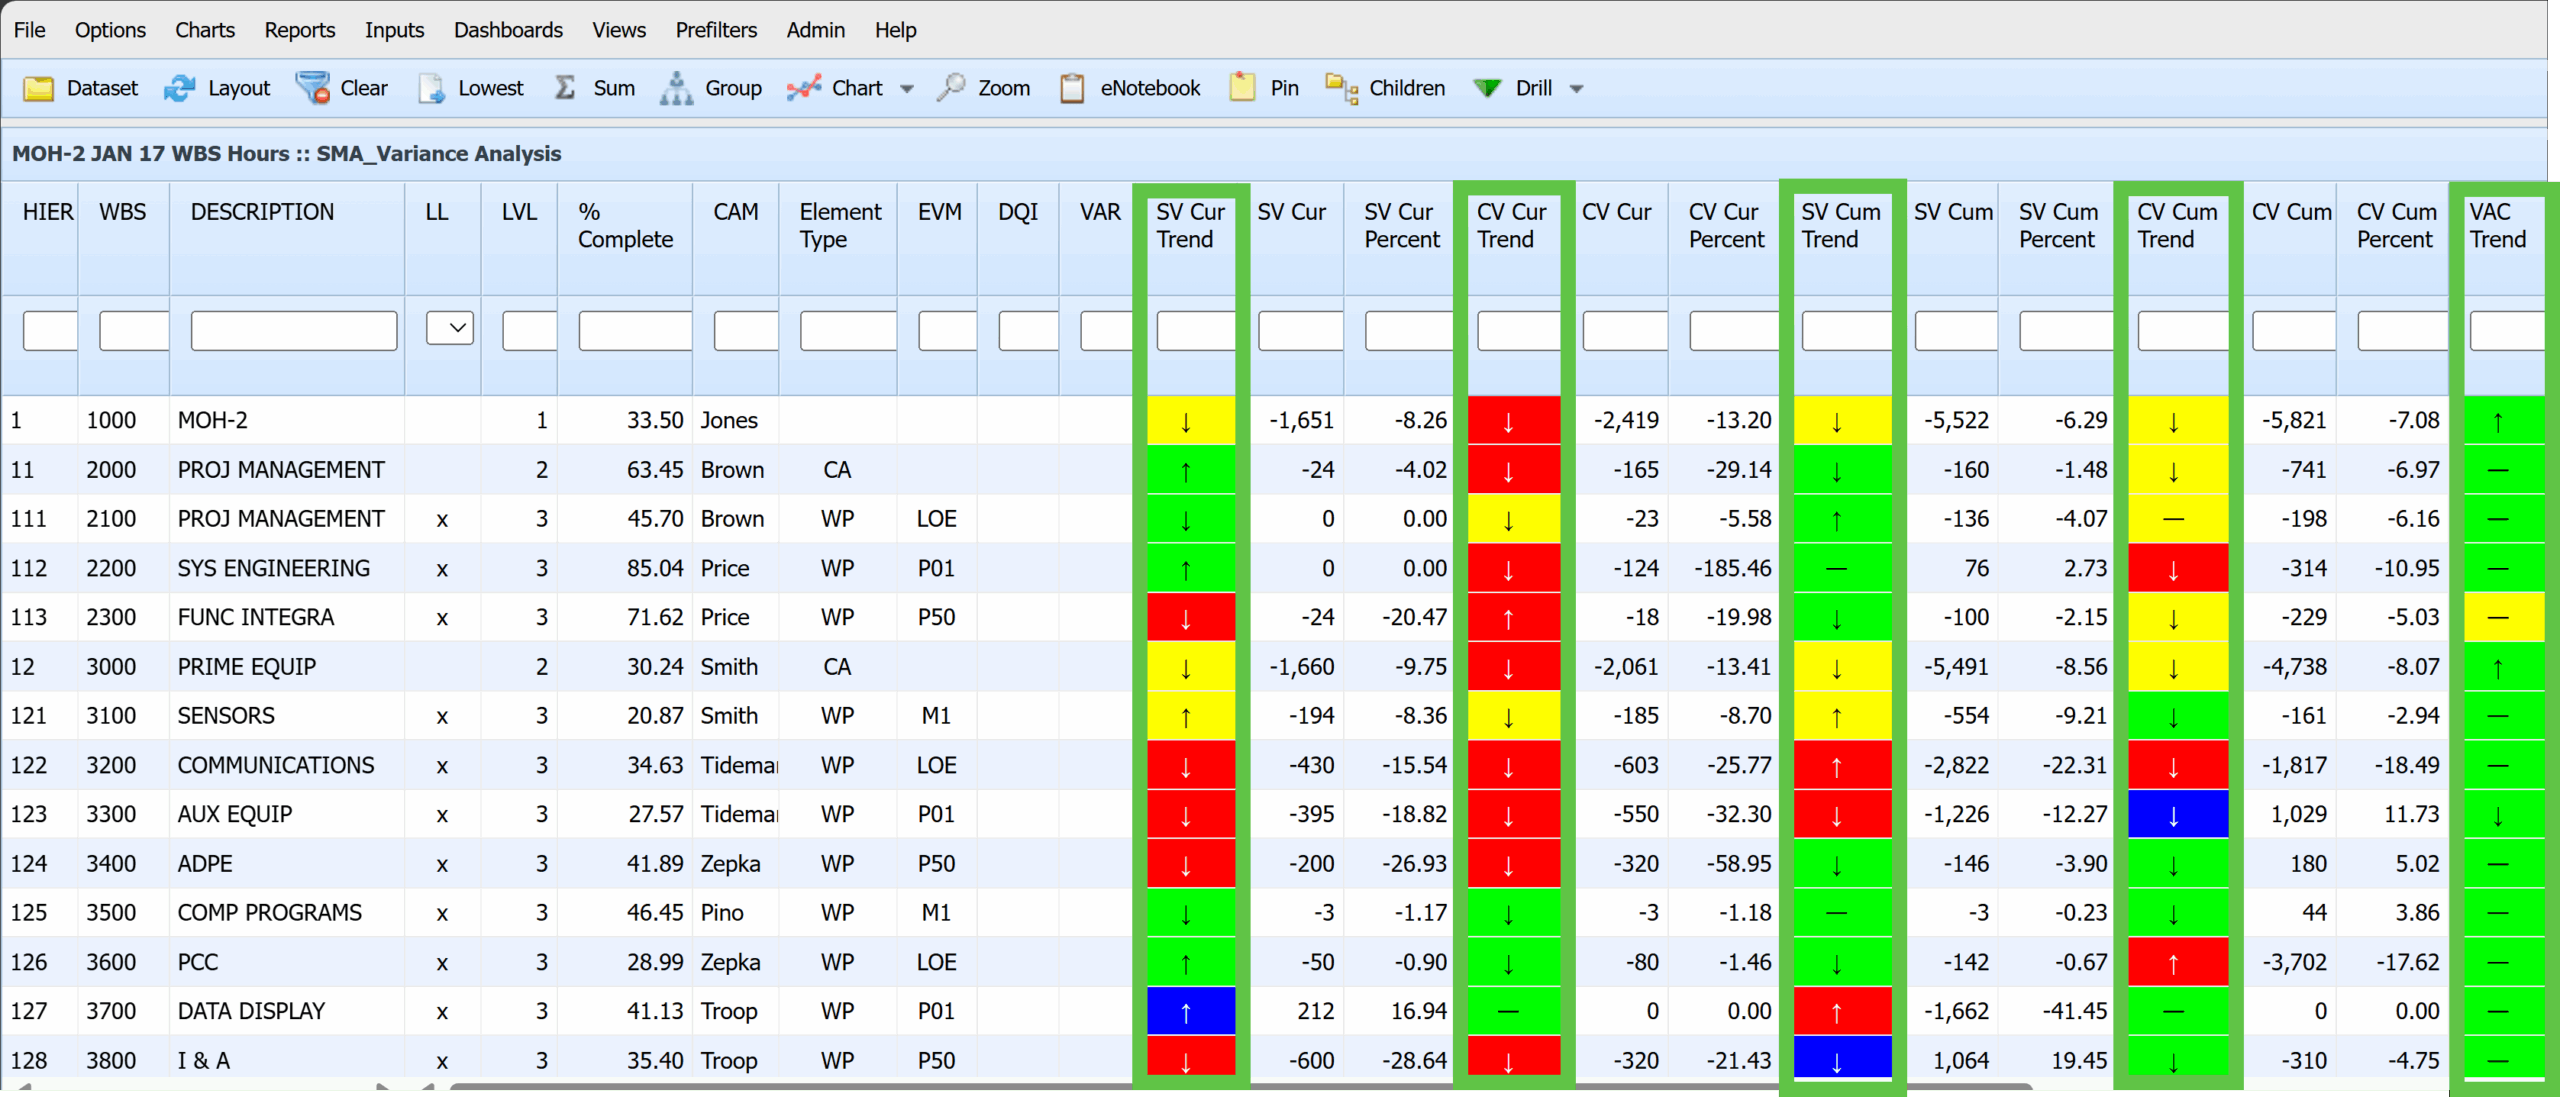Click the Lowest level icon
Viewport: 2560px width, 1097px height.
pyautogui.click(x=431, y=89)
